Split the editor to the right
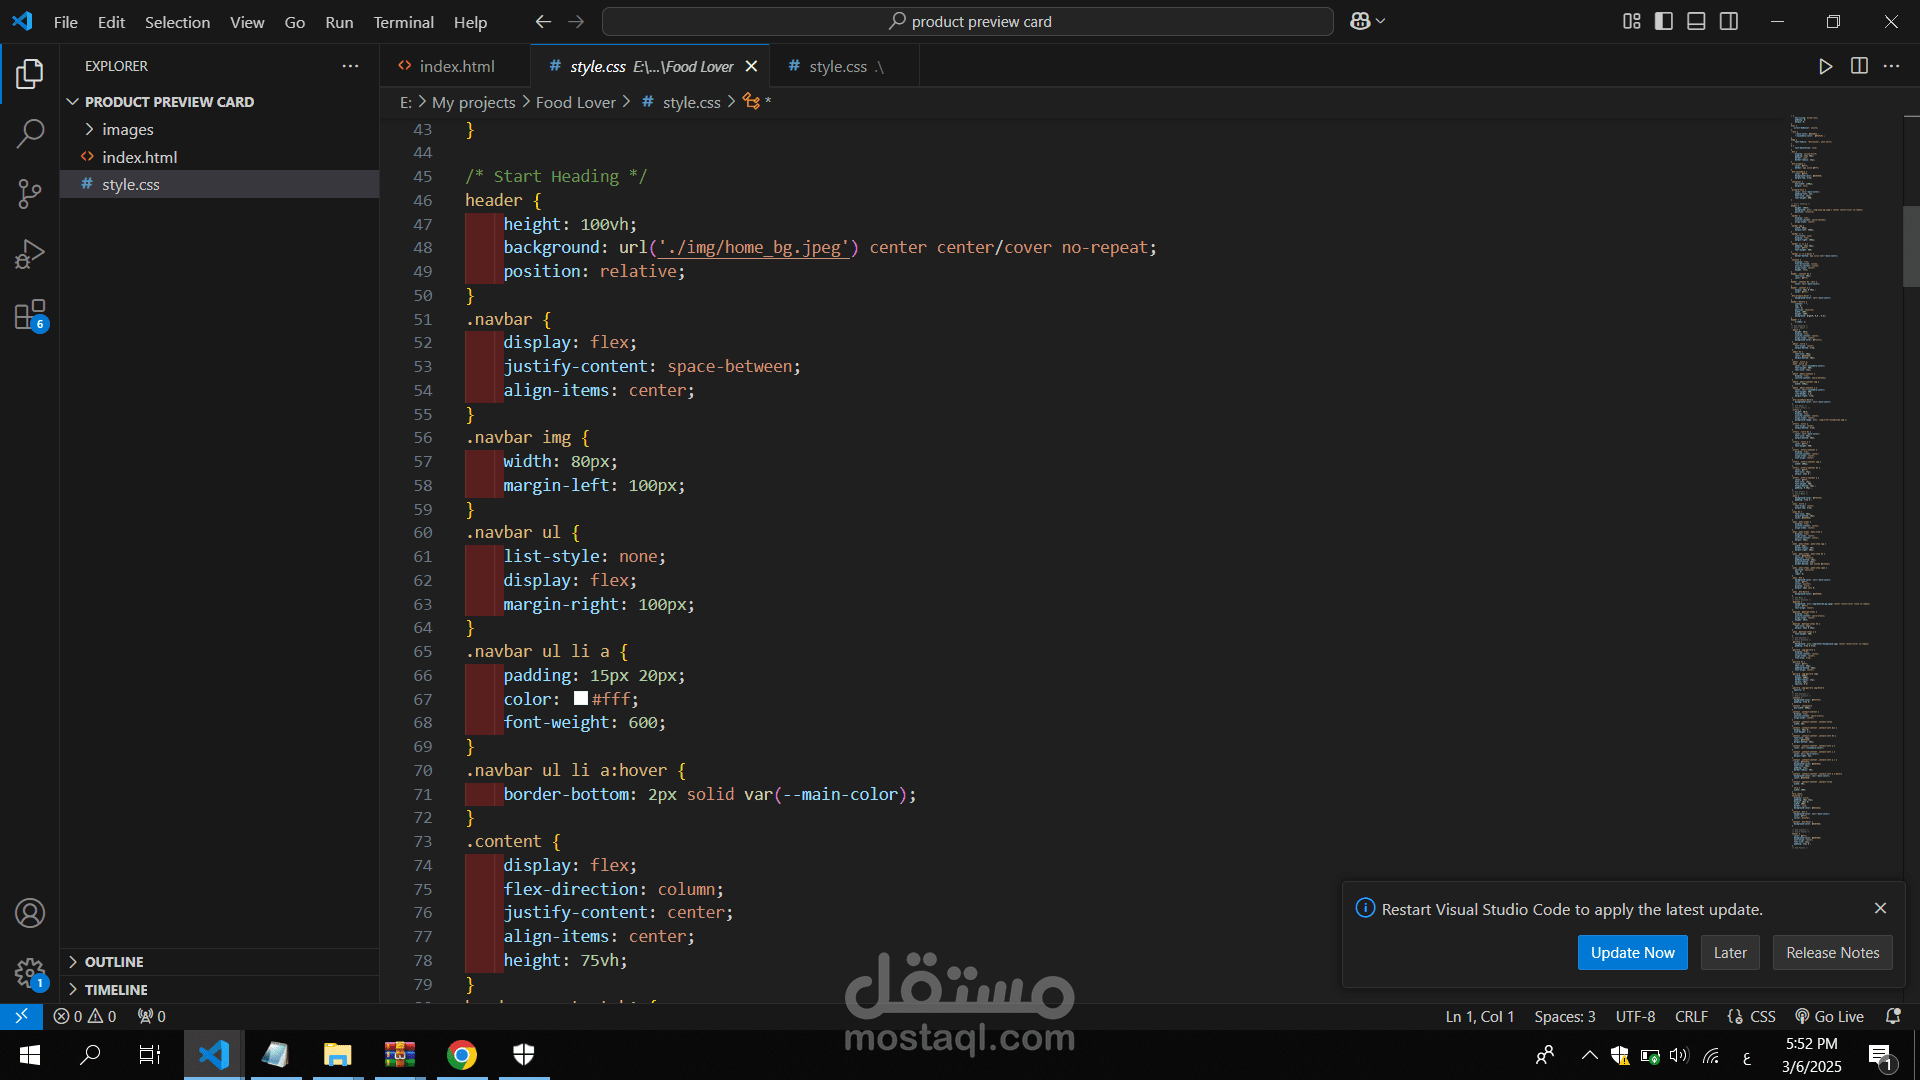This screenshot has width=1920, height=1080. [x=1859, y=66]
